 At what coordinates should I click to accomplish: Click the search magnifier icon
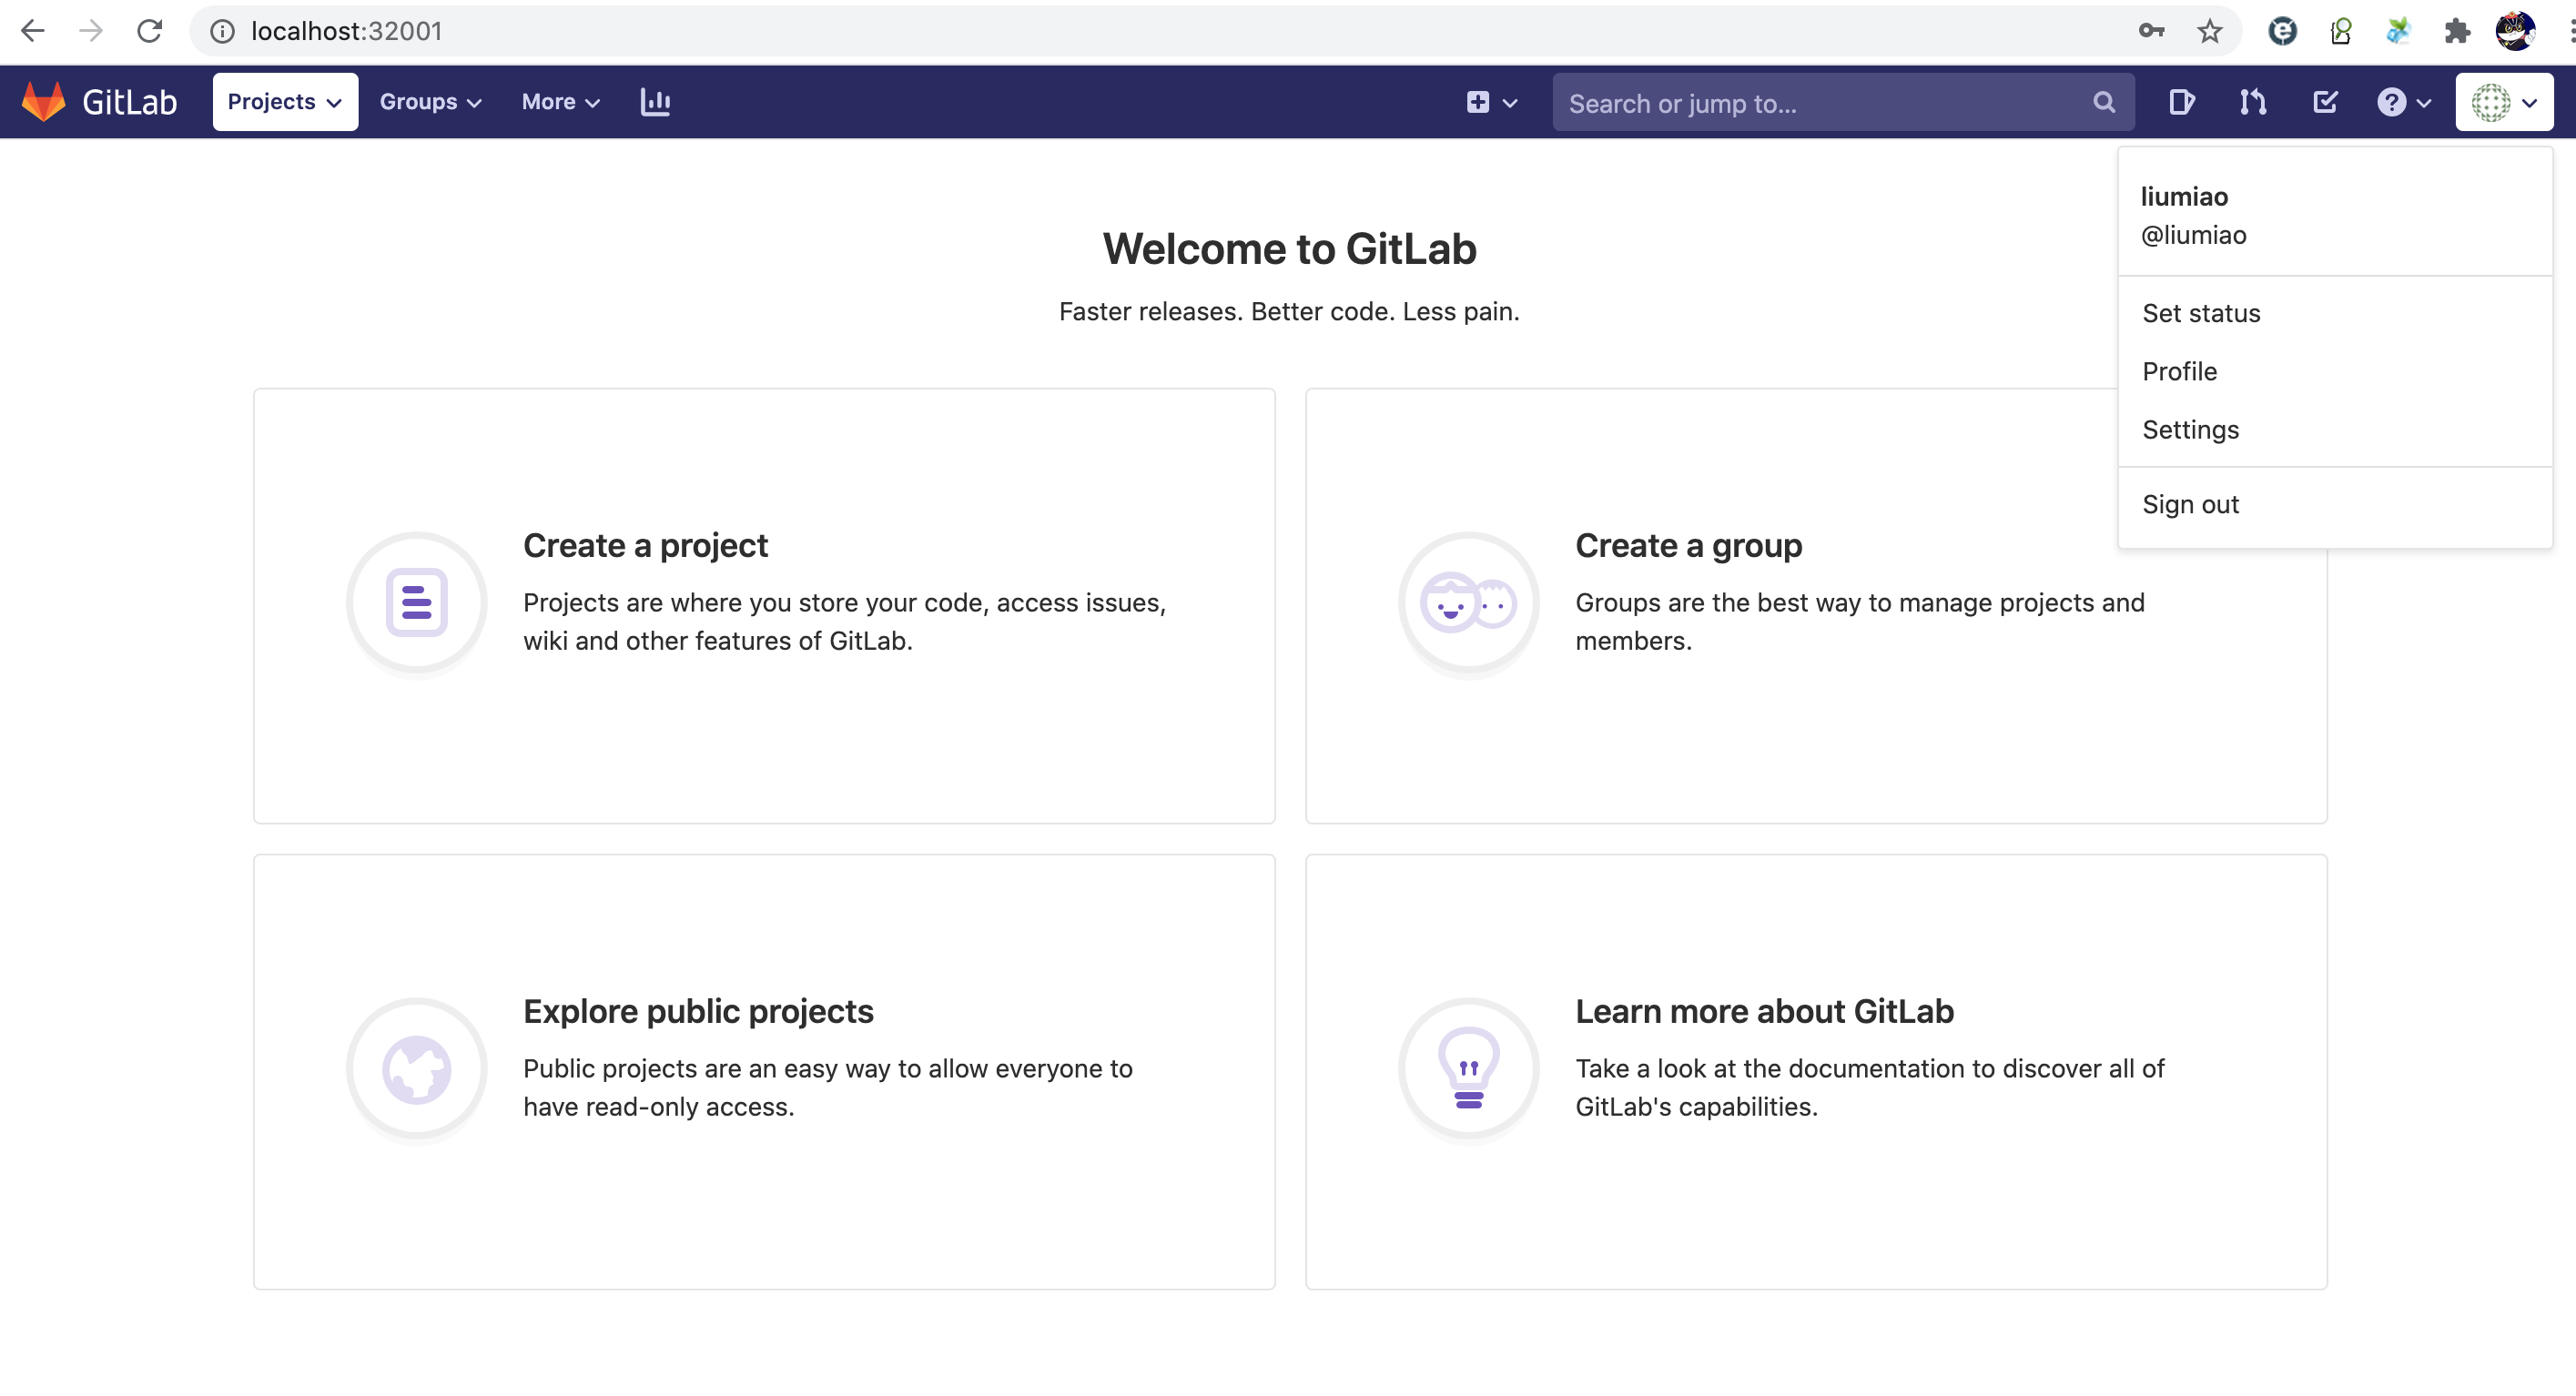pos(2104,102)
